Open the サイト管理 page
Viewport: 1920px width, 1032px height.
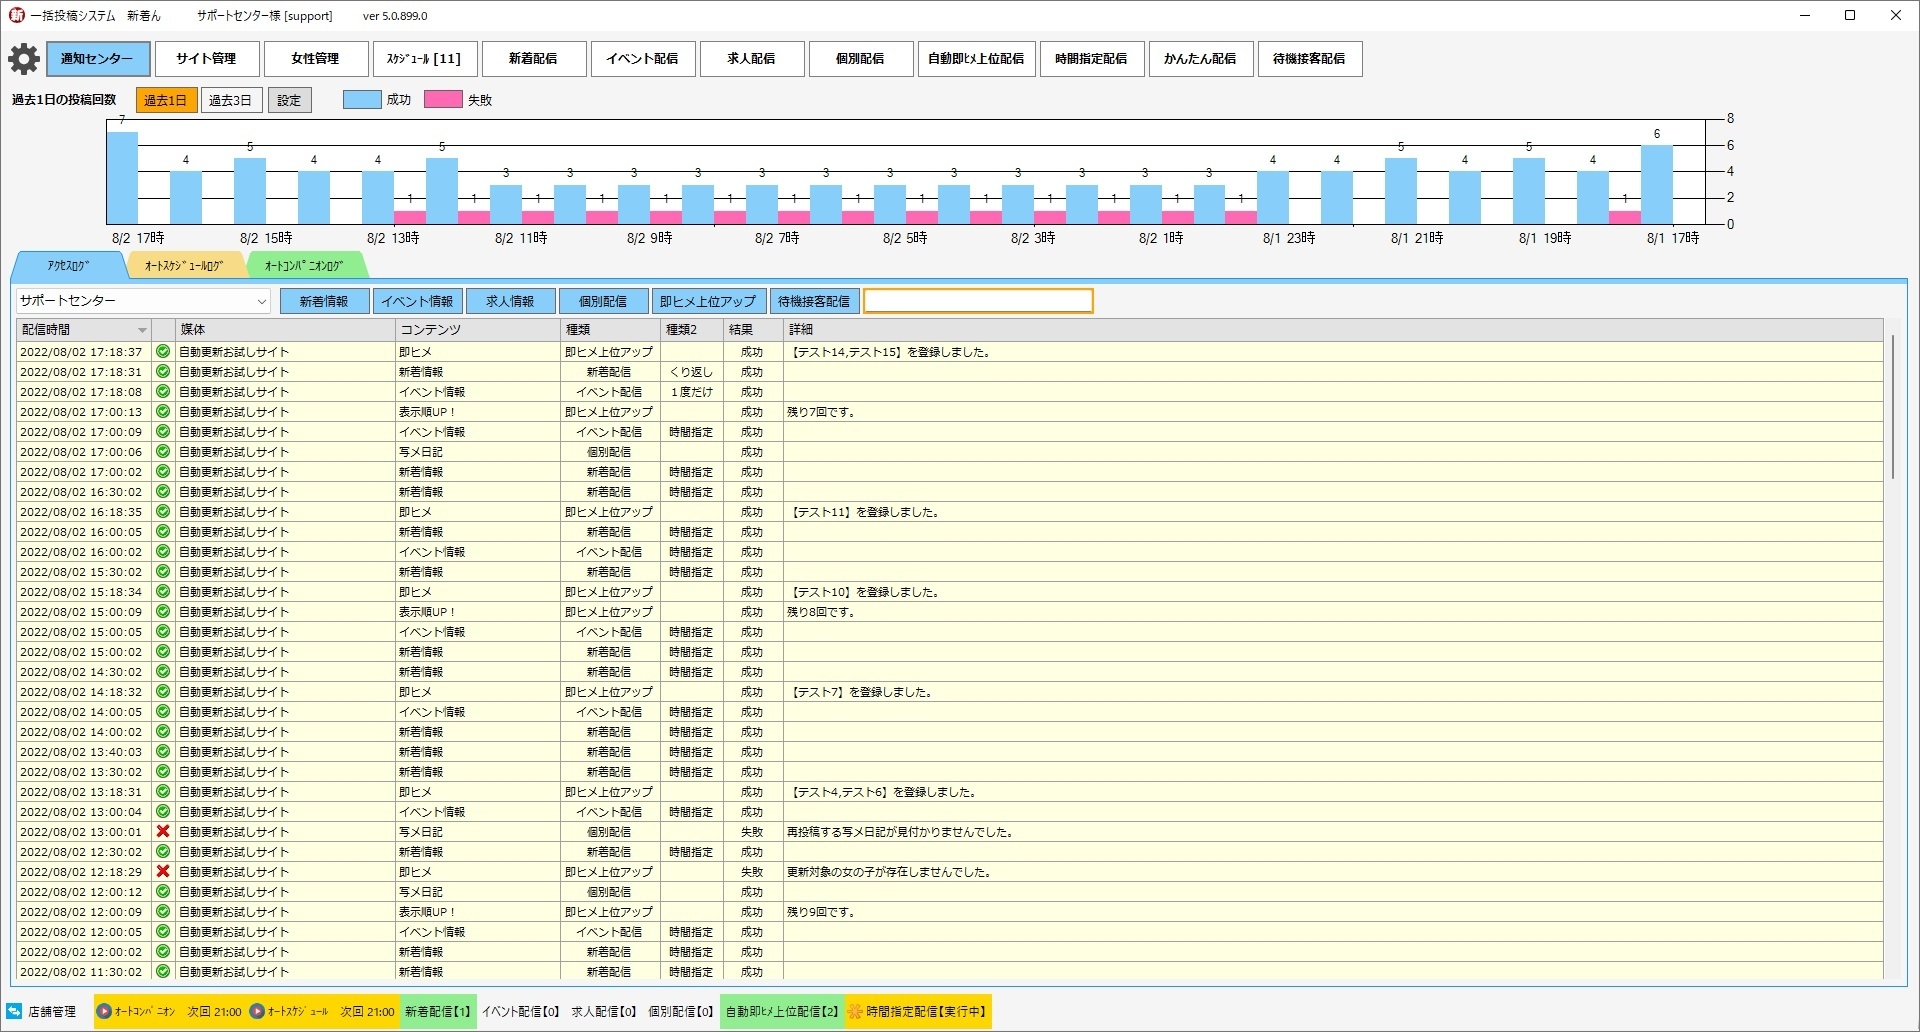tap(206, 59)
